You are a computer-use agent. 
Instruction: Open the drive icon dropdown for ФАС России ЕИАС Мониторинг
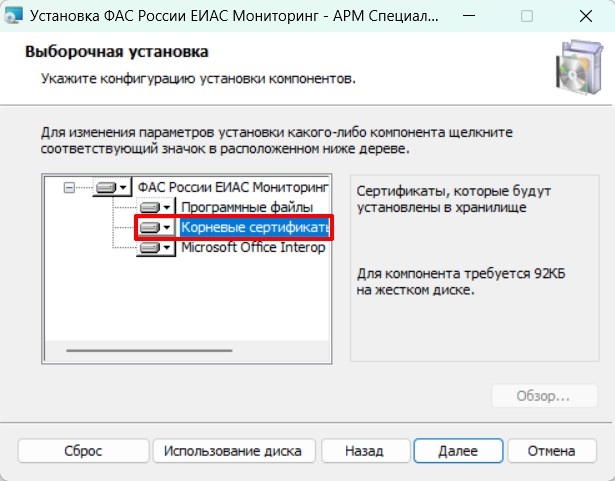[112, 187]
